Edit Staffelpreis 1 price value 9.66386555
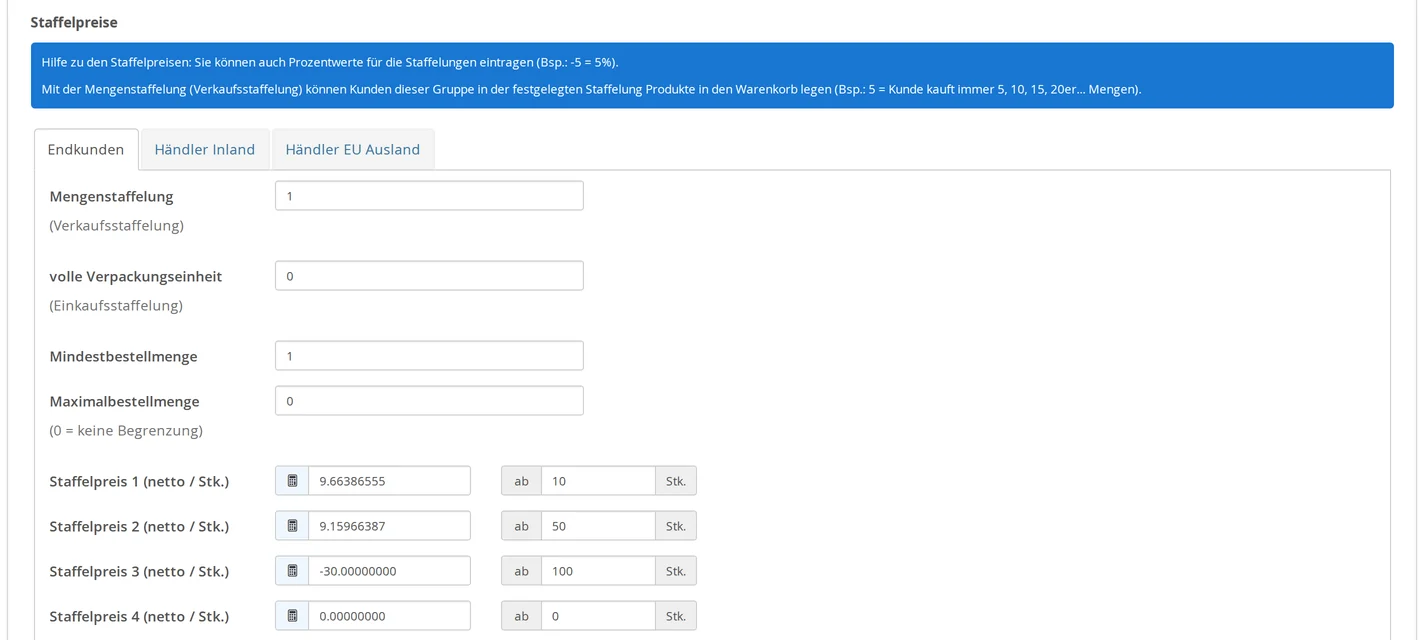The height and width of the screenshot is (640, 1424). [389, 481]
